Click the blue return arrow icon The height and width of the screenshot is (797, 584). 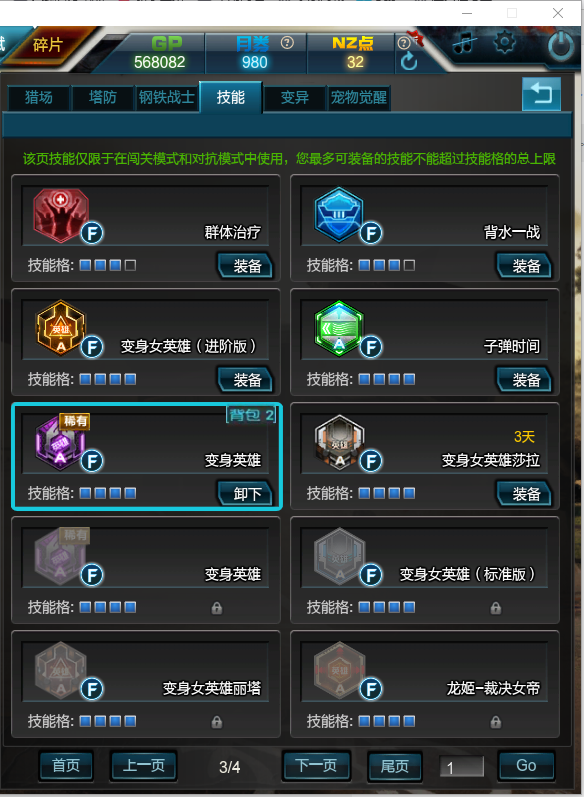(541, 94)
